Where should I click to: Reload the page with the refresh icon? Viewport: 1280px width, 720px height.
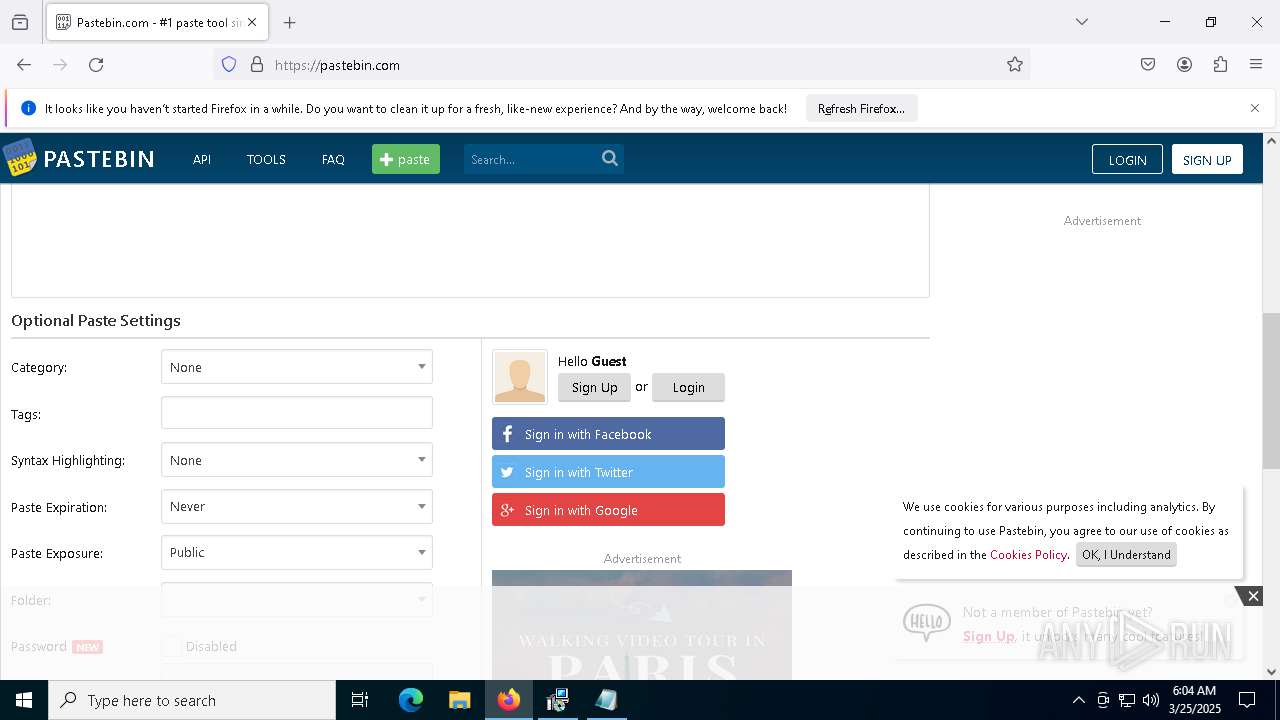click(96, 65)
